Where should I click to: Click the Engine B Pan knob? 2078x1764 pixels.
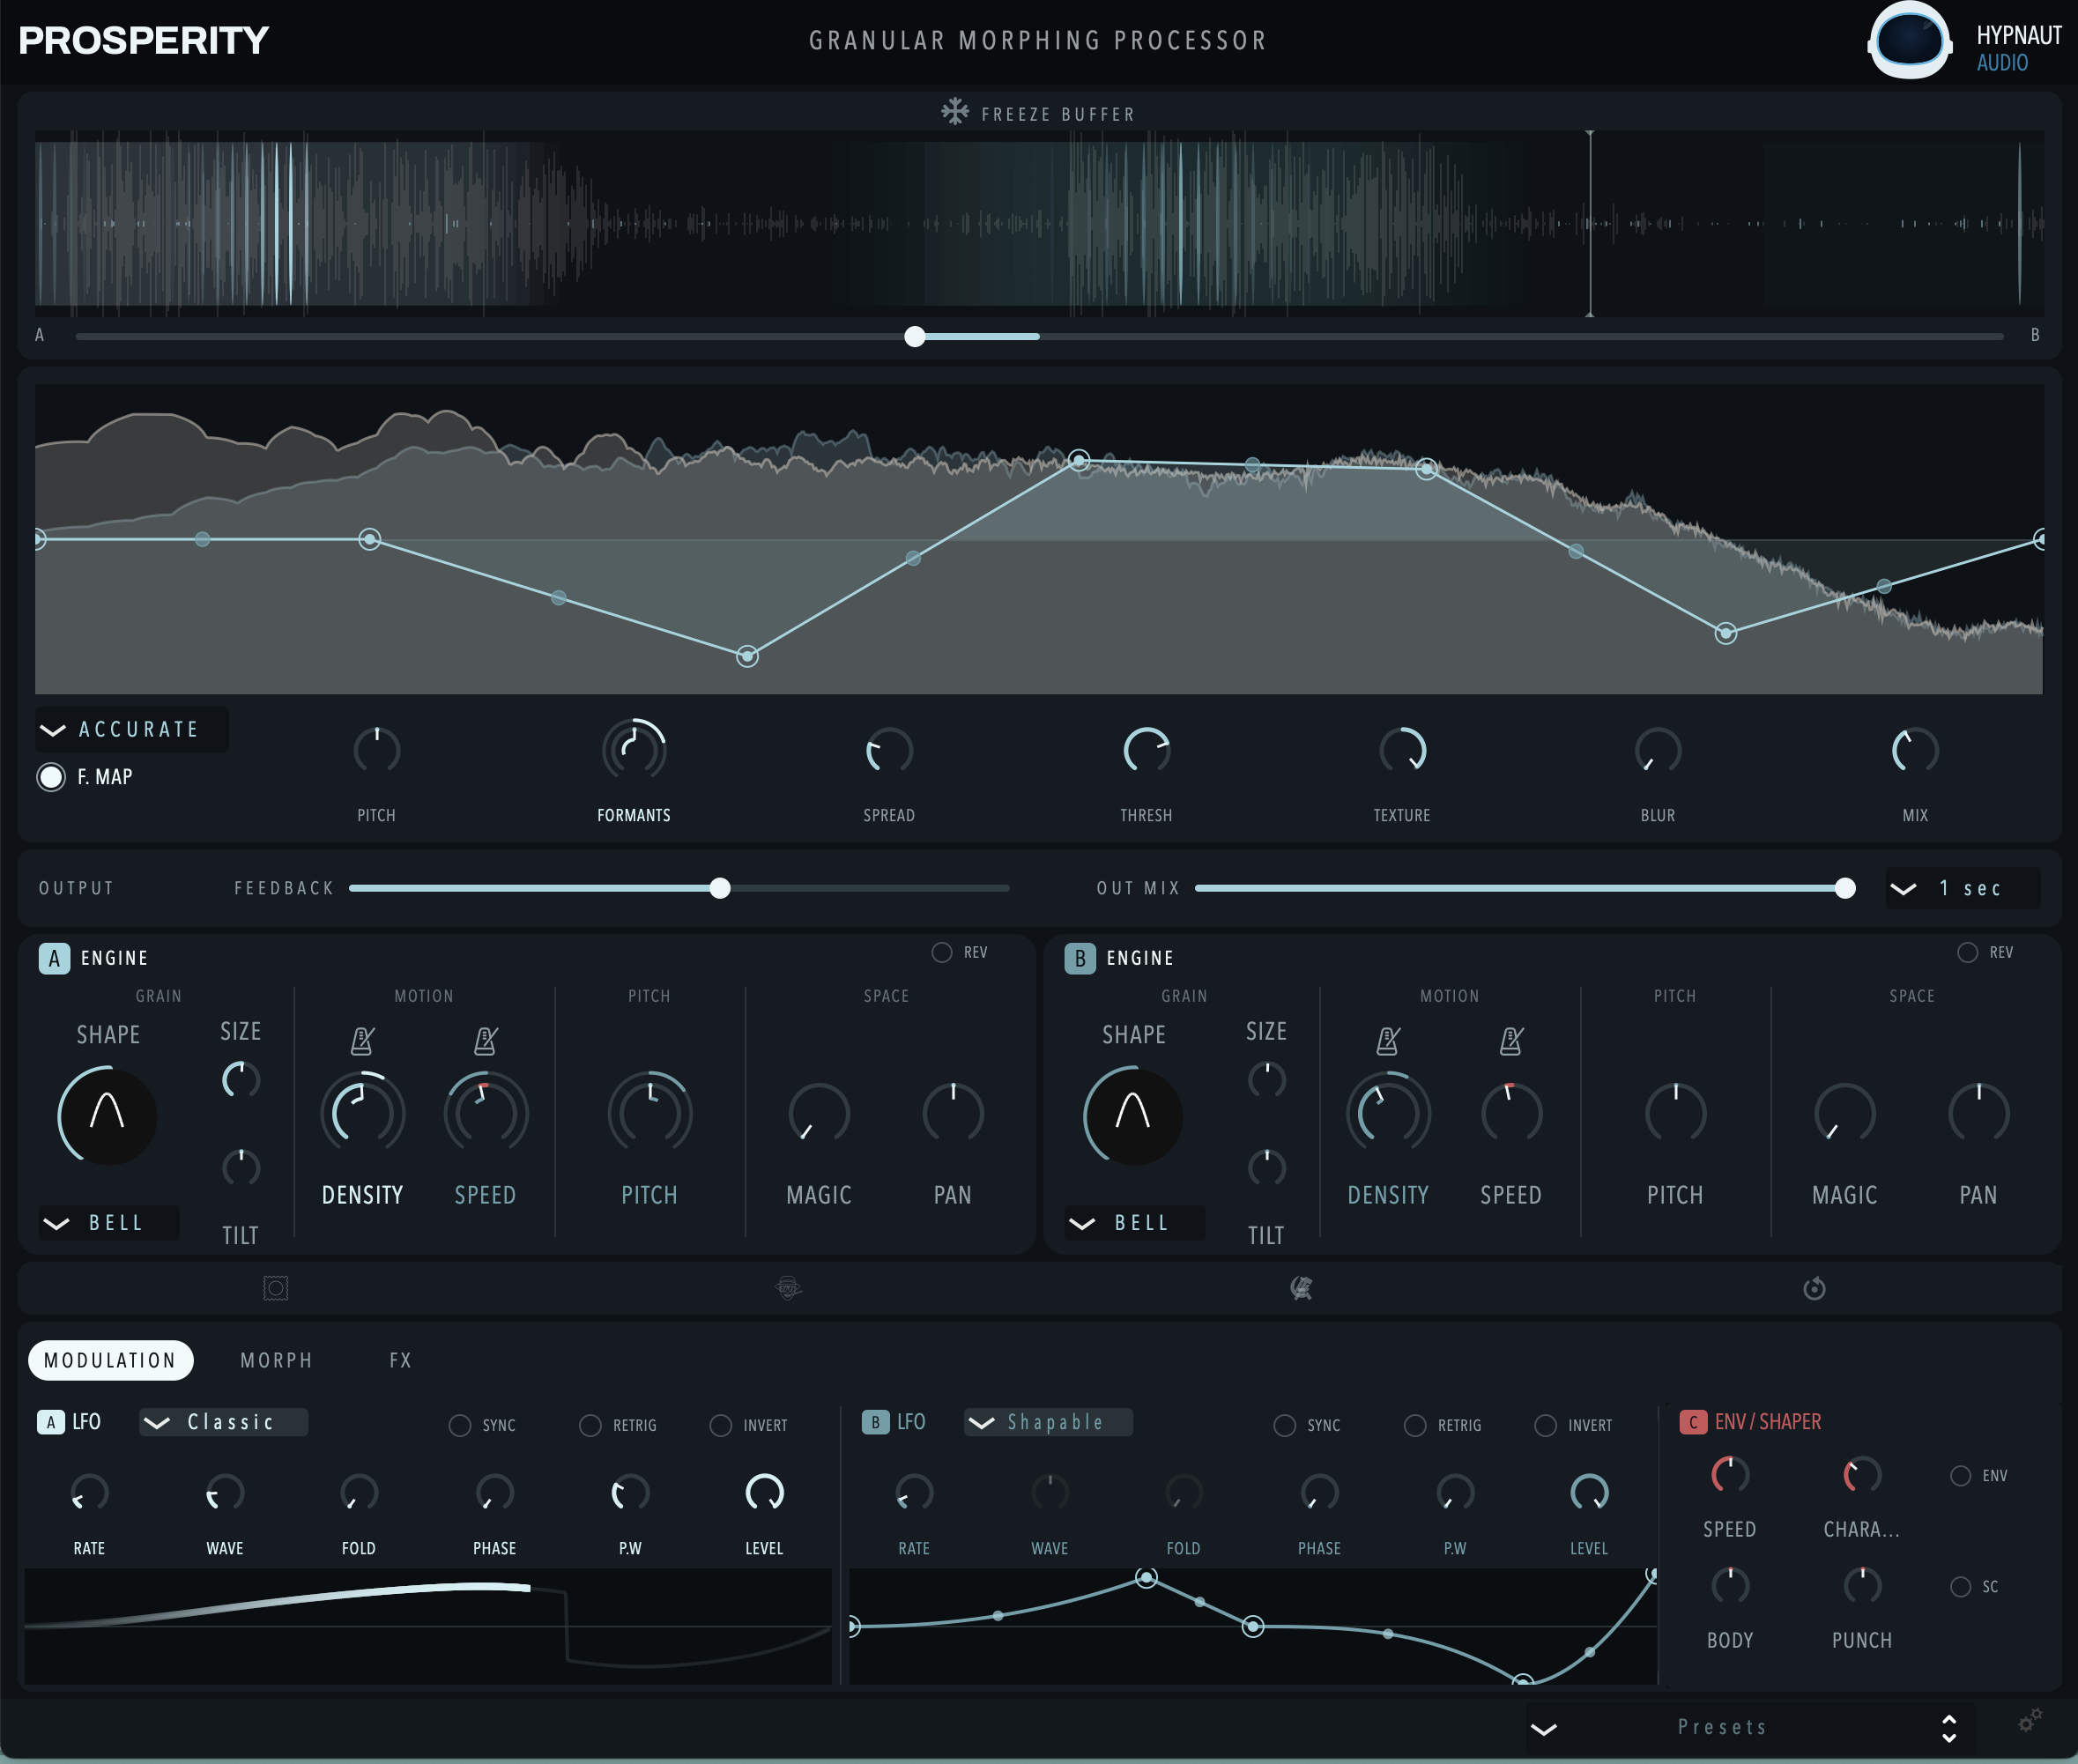1978,1113
